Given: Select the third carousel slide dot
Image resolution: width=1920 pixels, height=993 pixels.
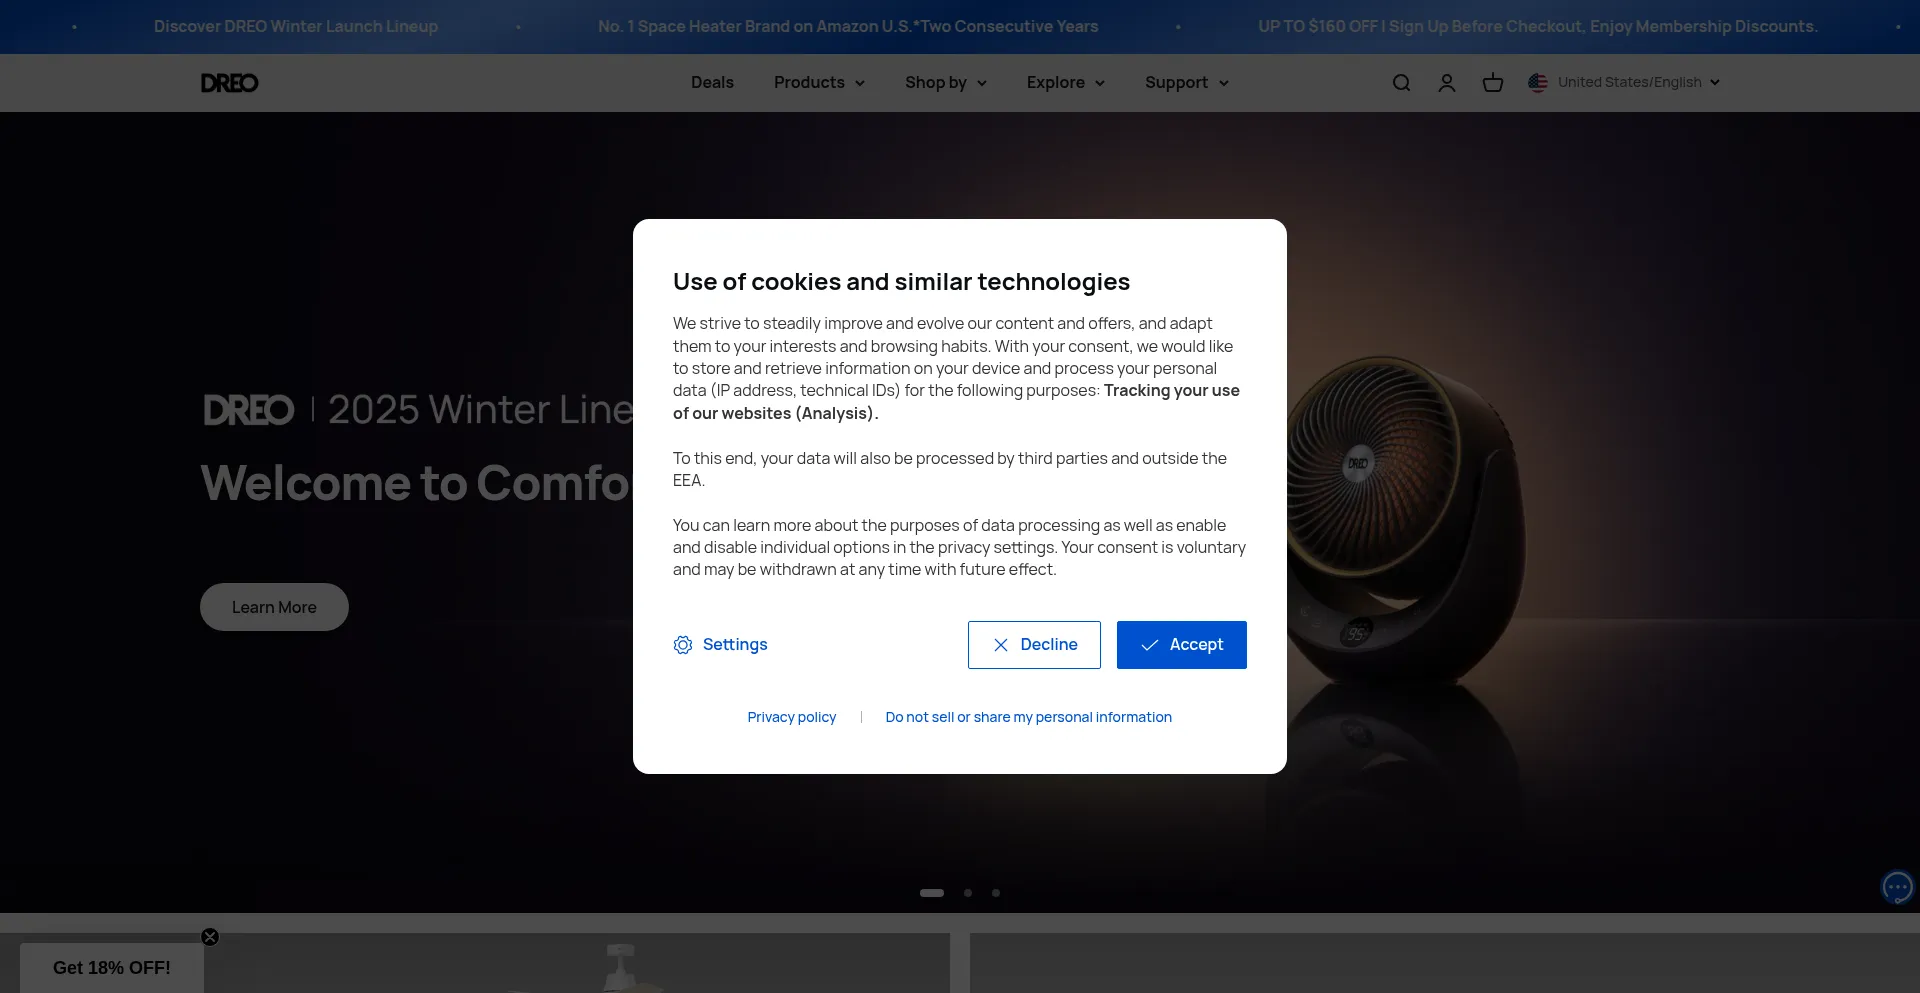Looking at the screenshot, I should click(x=996, y=893).
